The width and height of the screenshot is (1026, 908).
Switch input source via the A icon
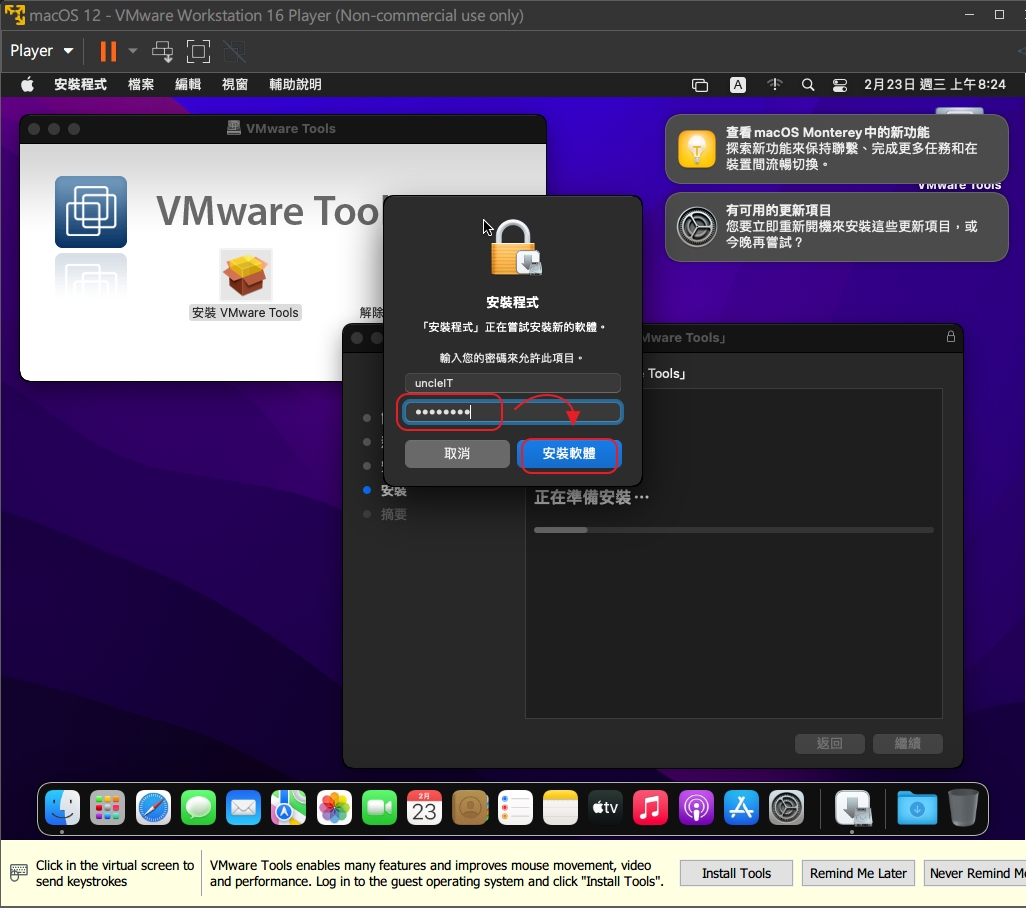tap(737, 85)
